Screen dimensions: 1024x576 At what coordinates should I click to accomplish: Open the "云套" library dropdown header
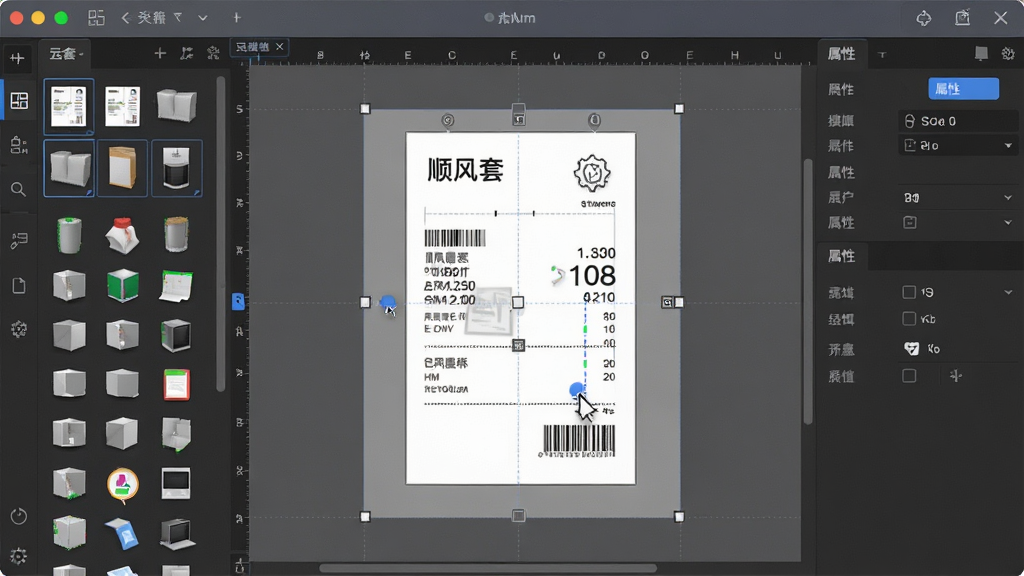coord(67,54)
